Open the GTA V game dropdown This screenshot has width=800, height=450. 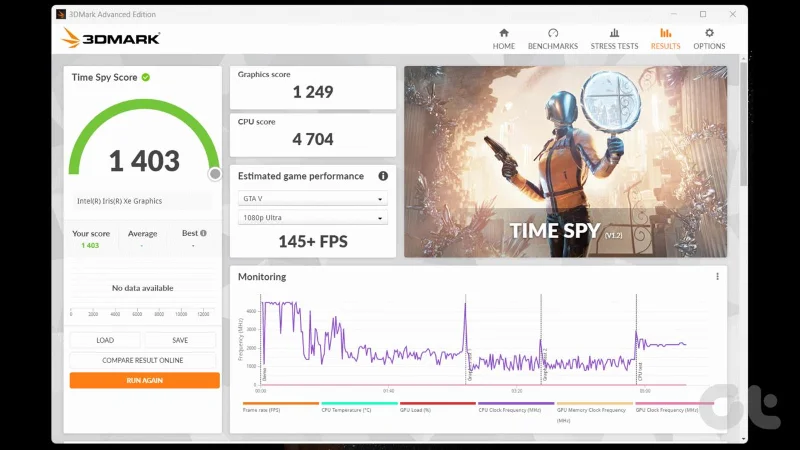coord(313,198)
